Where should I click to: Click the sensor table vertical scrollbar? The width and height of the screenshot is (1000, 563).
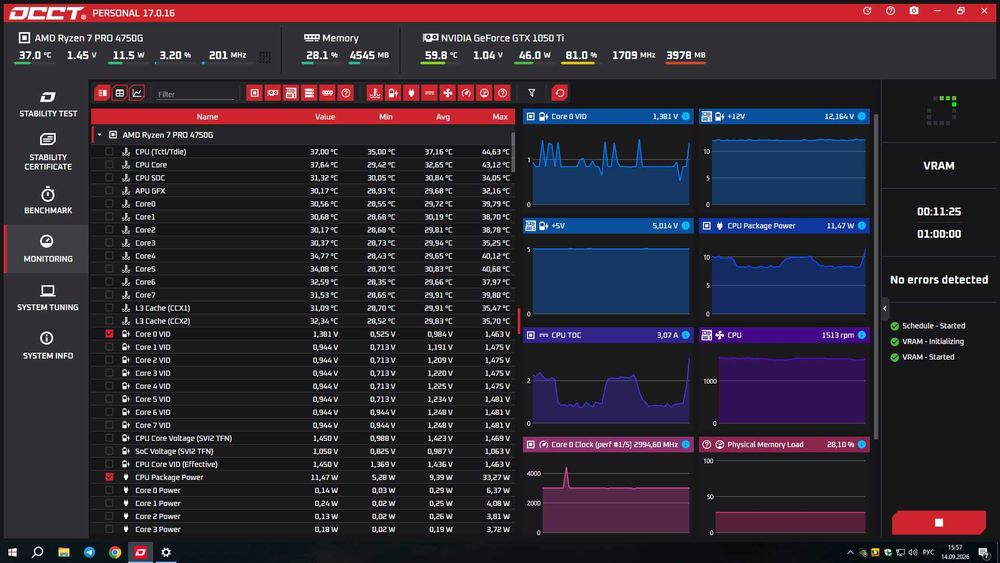(513, 152)
